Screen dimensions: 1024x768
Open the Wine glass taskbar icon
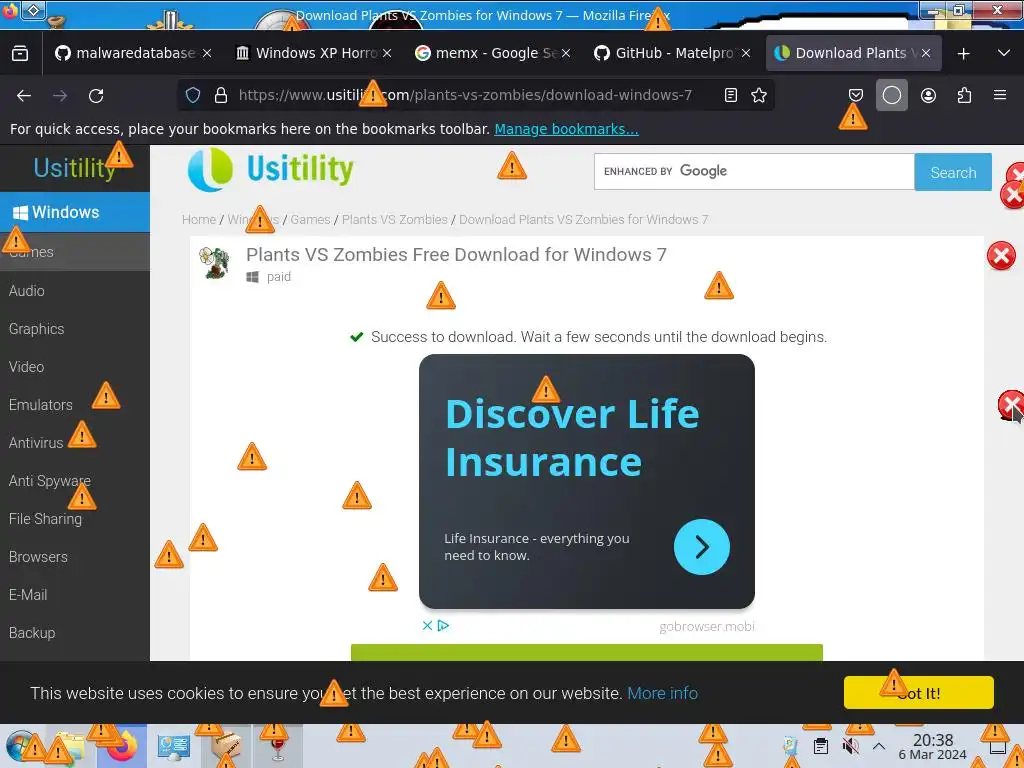(x=278, y=747)
